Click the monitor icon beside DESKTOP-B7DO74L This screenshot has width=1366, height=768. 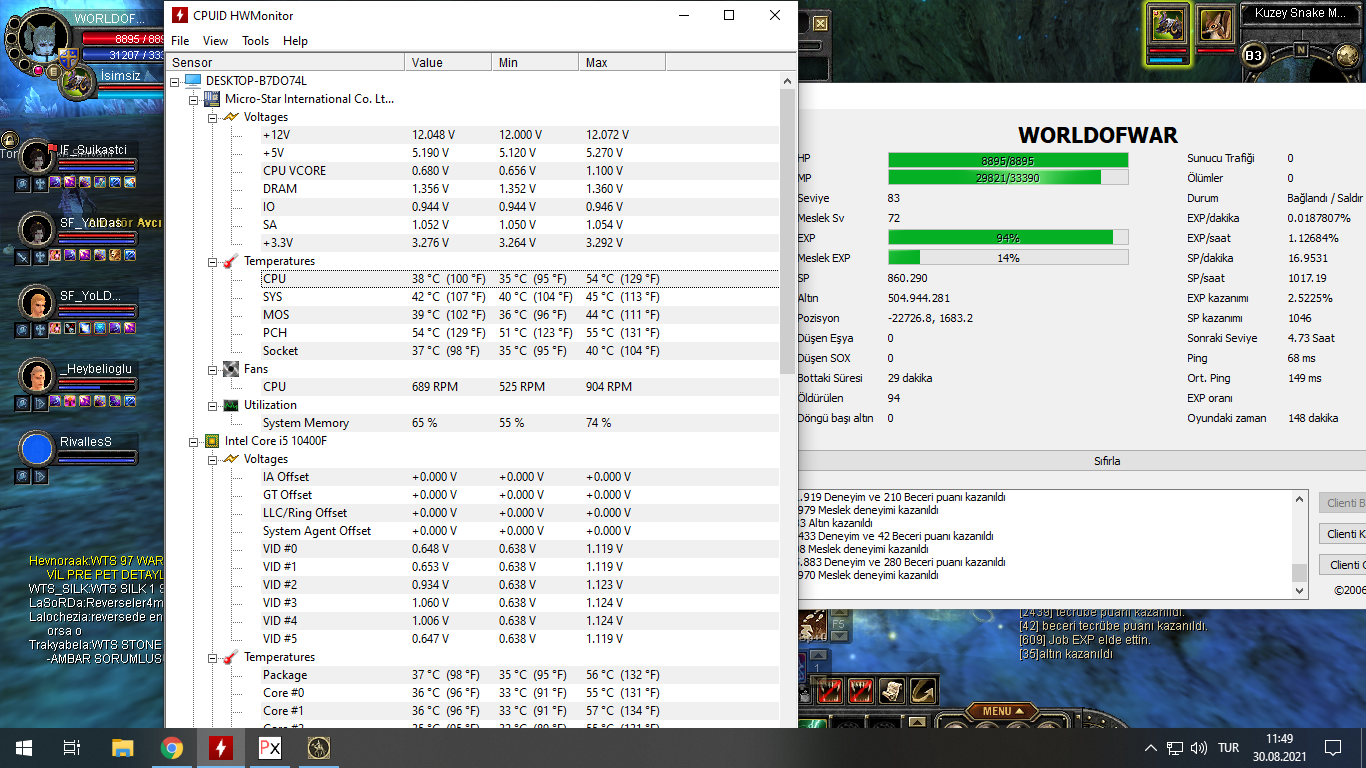[193, 81]
